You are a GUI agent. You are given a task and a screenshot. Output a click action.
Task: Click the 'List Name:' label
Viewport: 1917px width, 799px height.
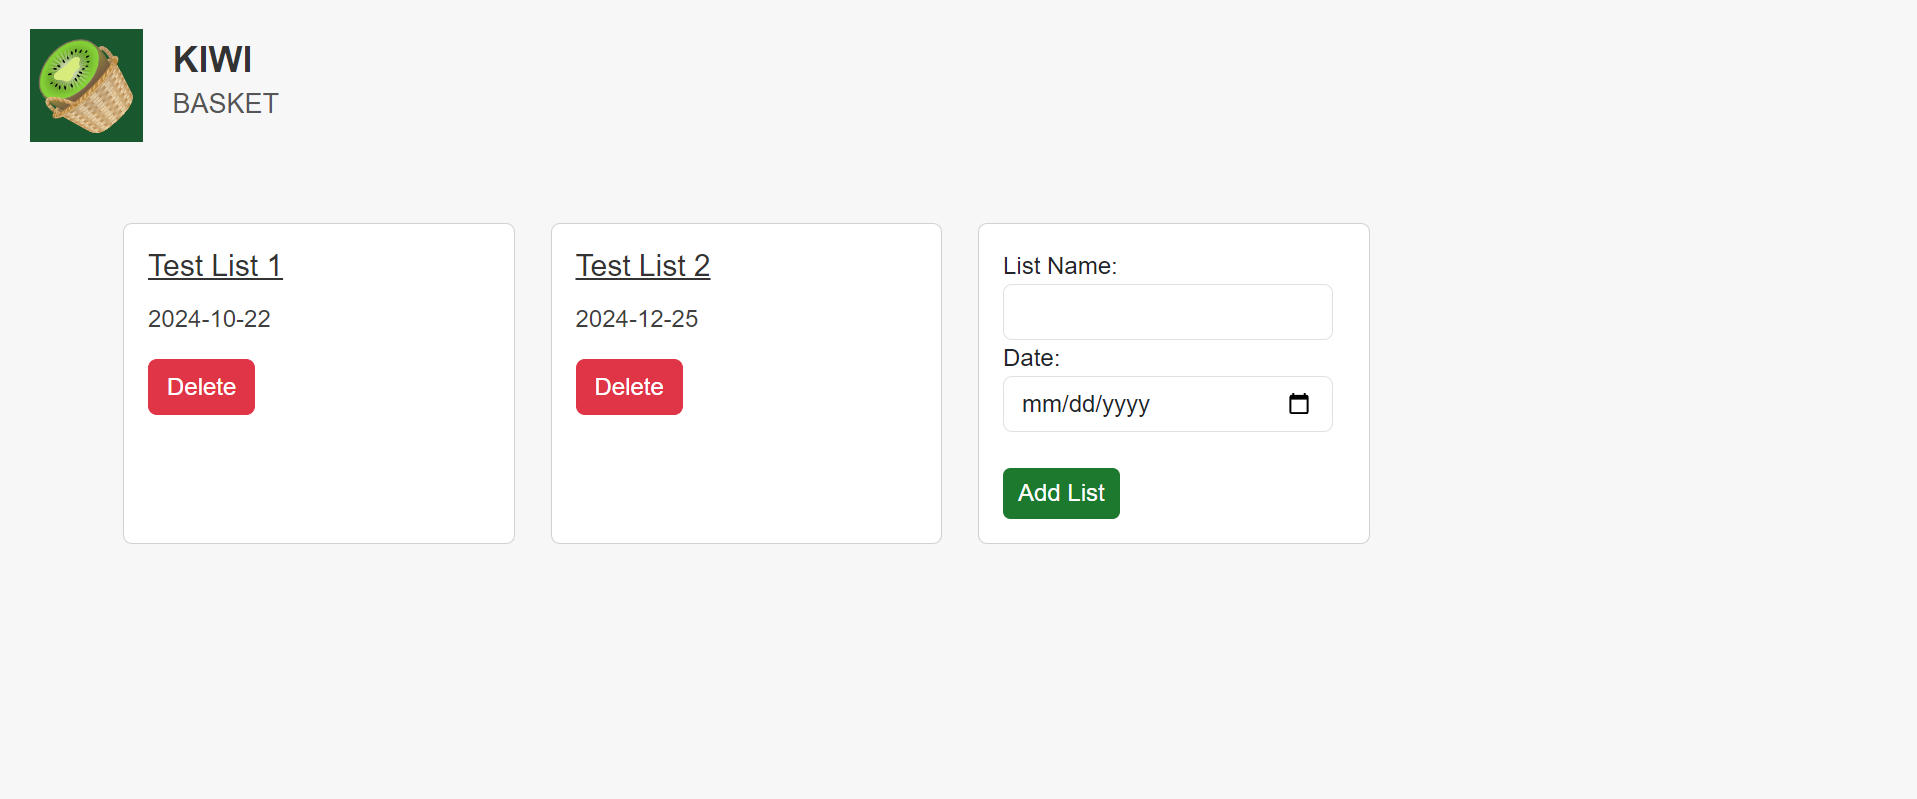pos(1059,266)
